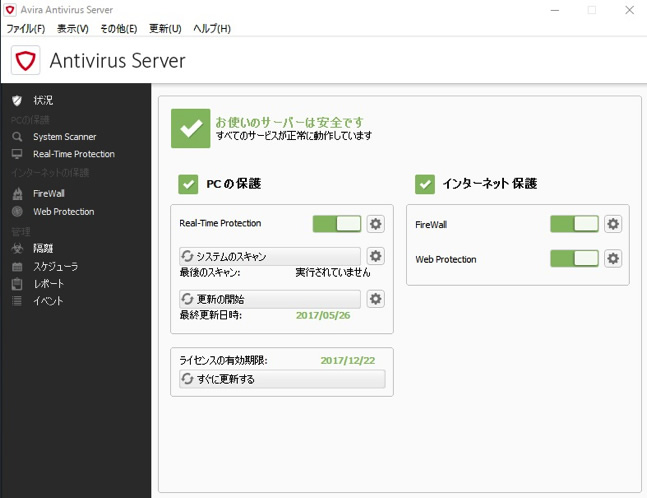647x498 pixels.
Task: Click the ライセンスの有効期限 label
Action: tap(223, 361)
